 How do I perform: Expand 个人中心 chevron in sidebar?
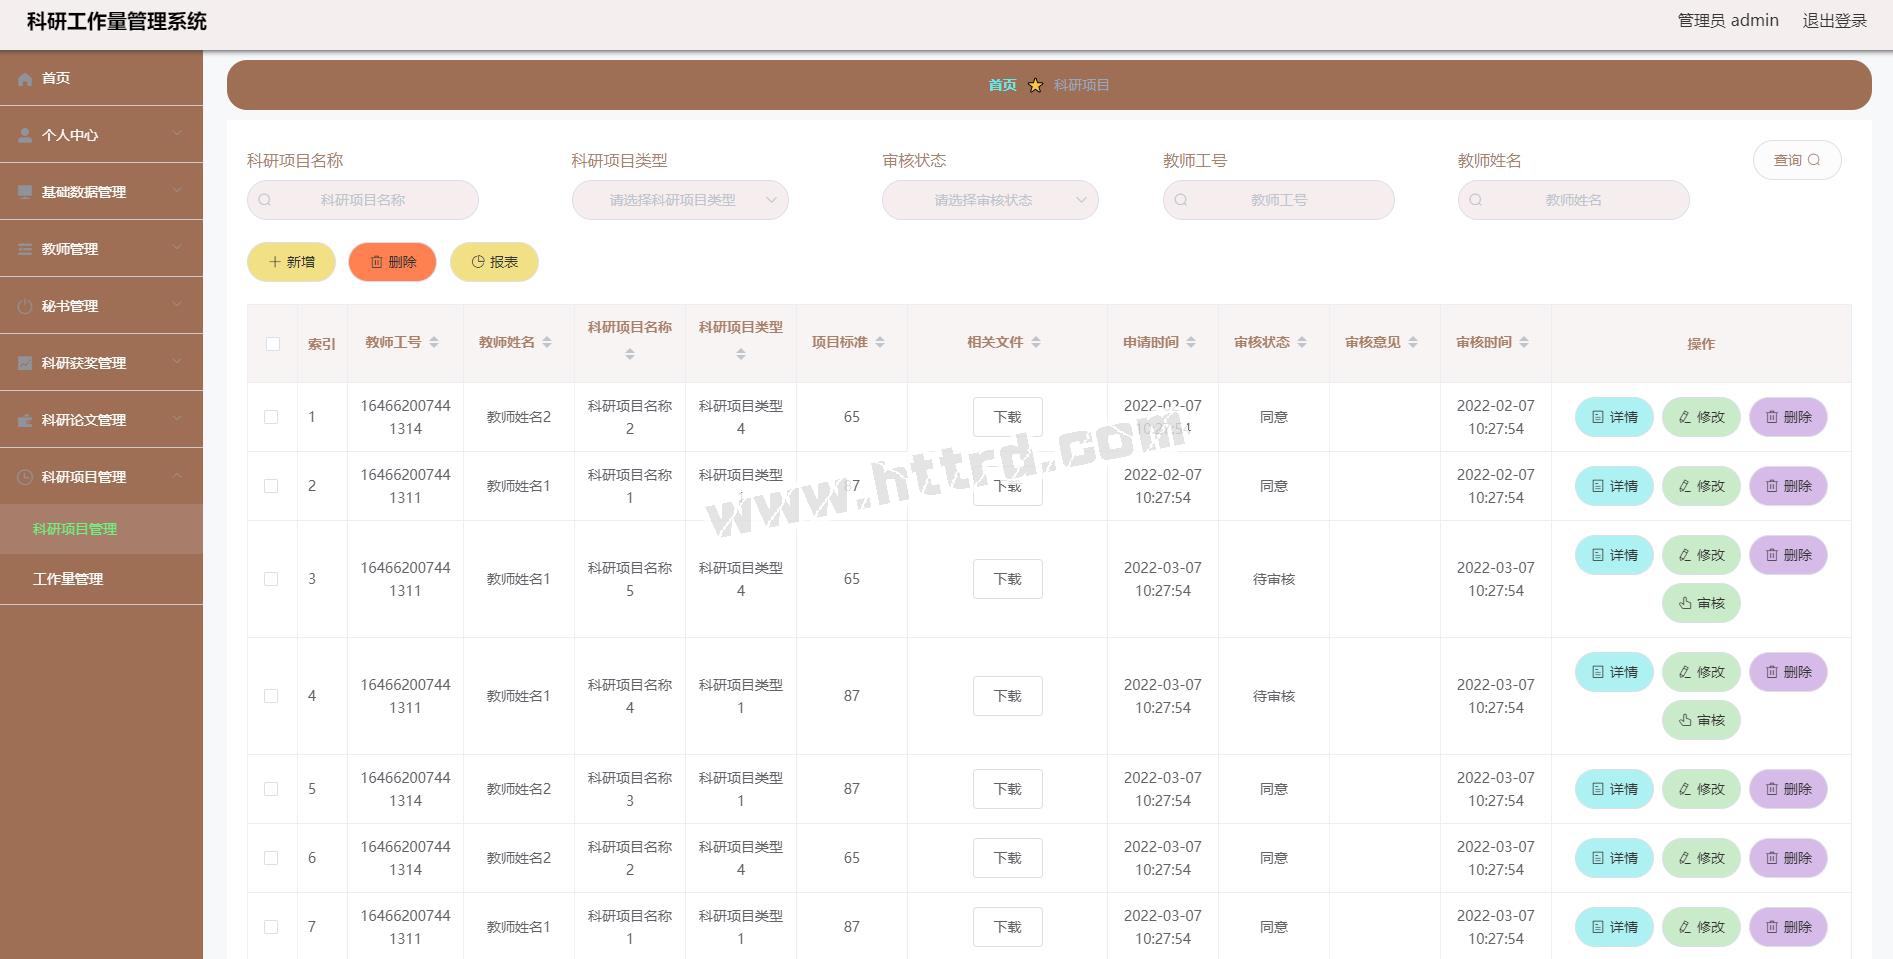(x=177, y=133)
